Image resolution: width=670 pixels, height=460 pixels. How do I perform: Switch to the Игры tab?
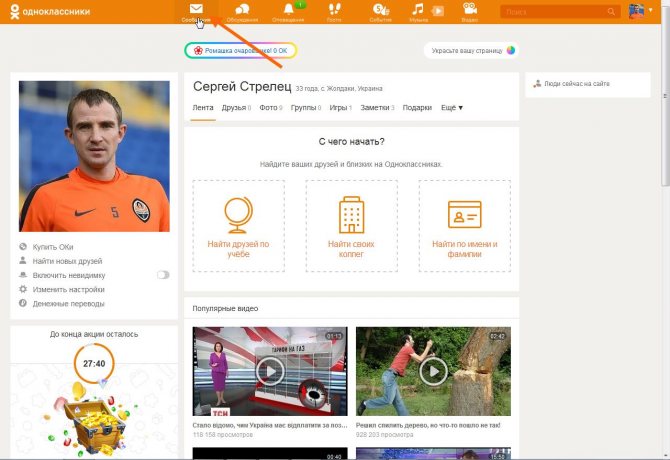pyautogui.click(x=341, y=108)
